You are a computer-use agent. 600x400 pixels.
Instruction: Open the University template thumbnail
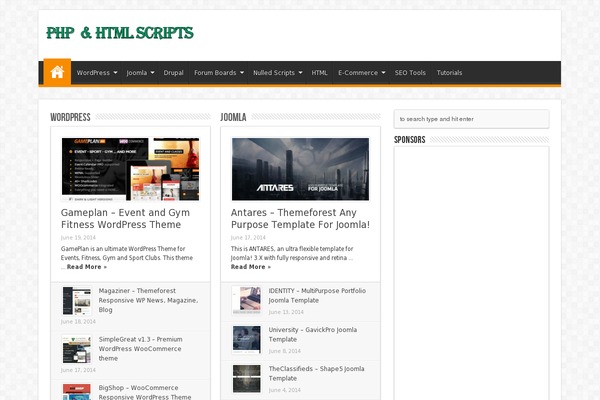click(x=247, y=340)
